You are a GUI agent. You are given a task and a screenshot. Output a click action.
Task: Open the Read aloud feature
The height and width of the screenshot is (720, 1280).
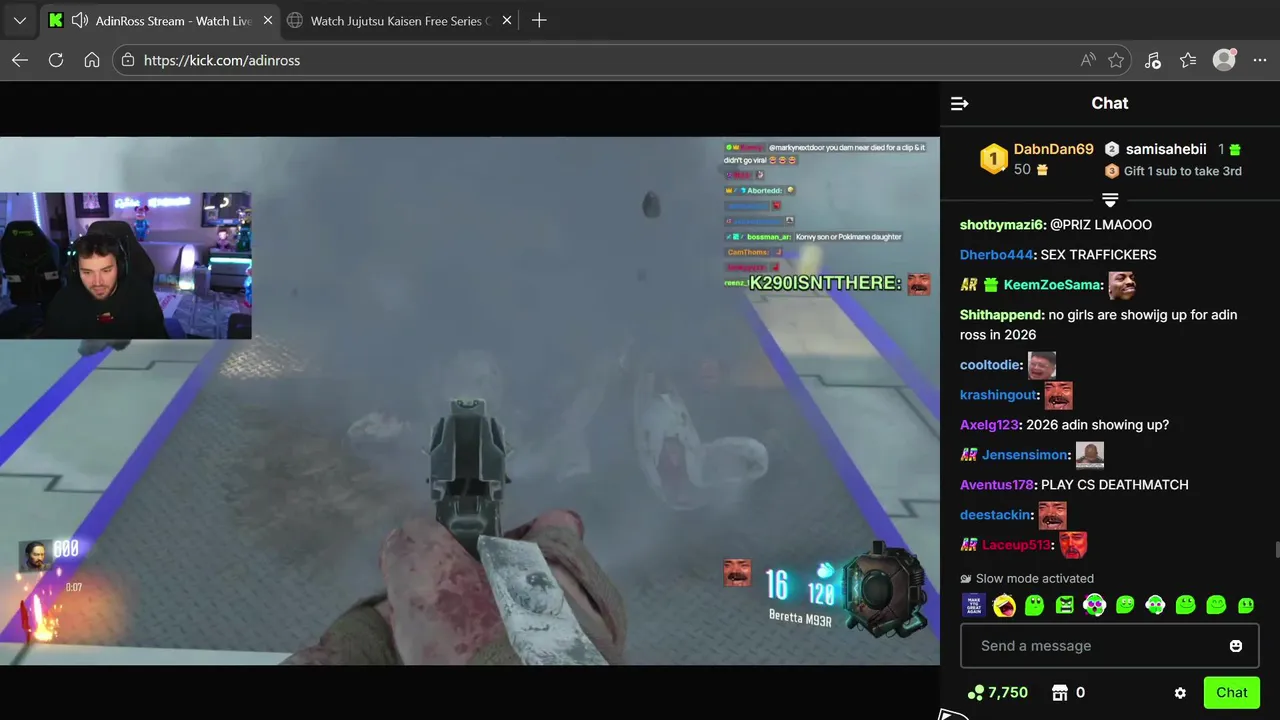(x=1088, y=60)
